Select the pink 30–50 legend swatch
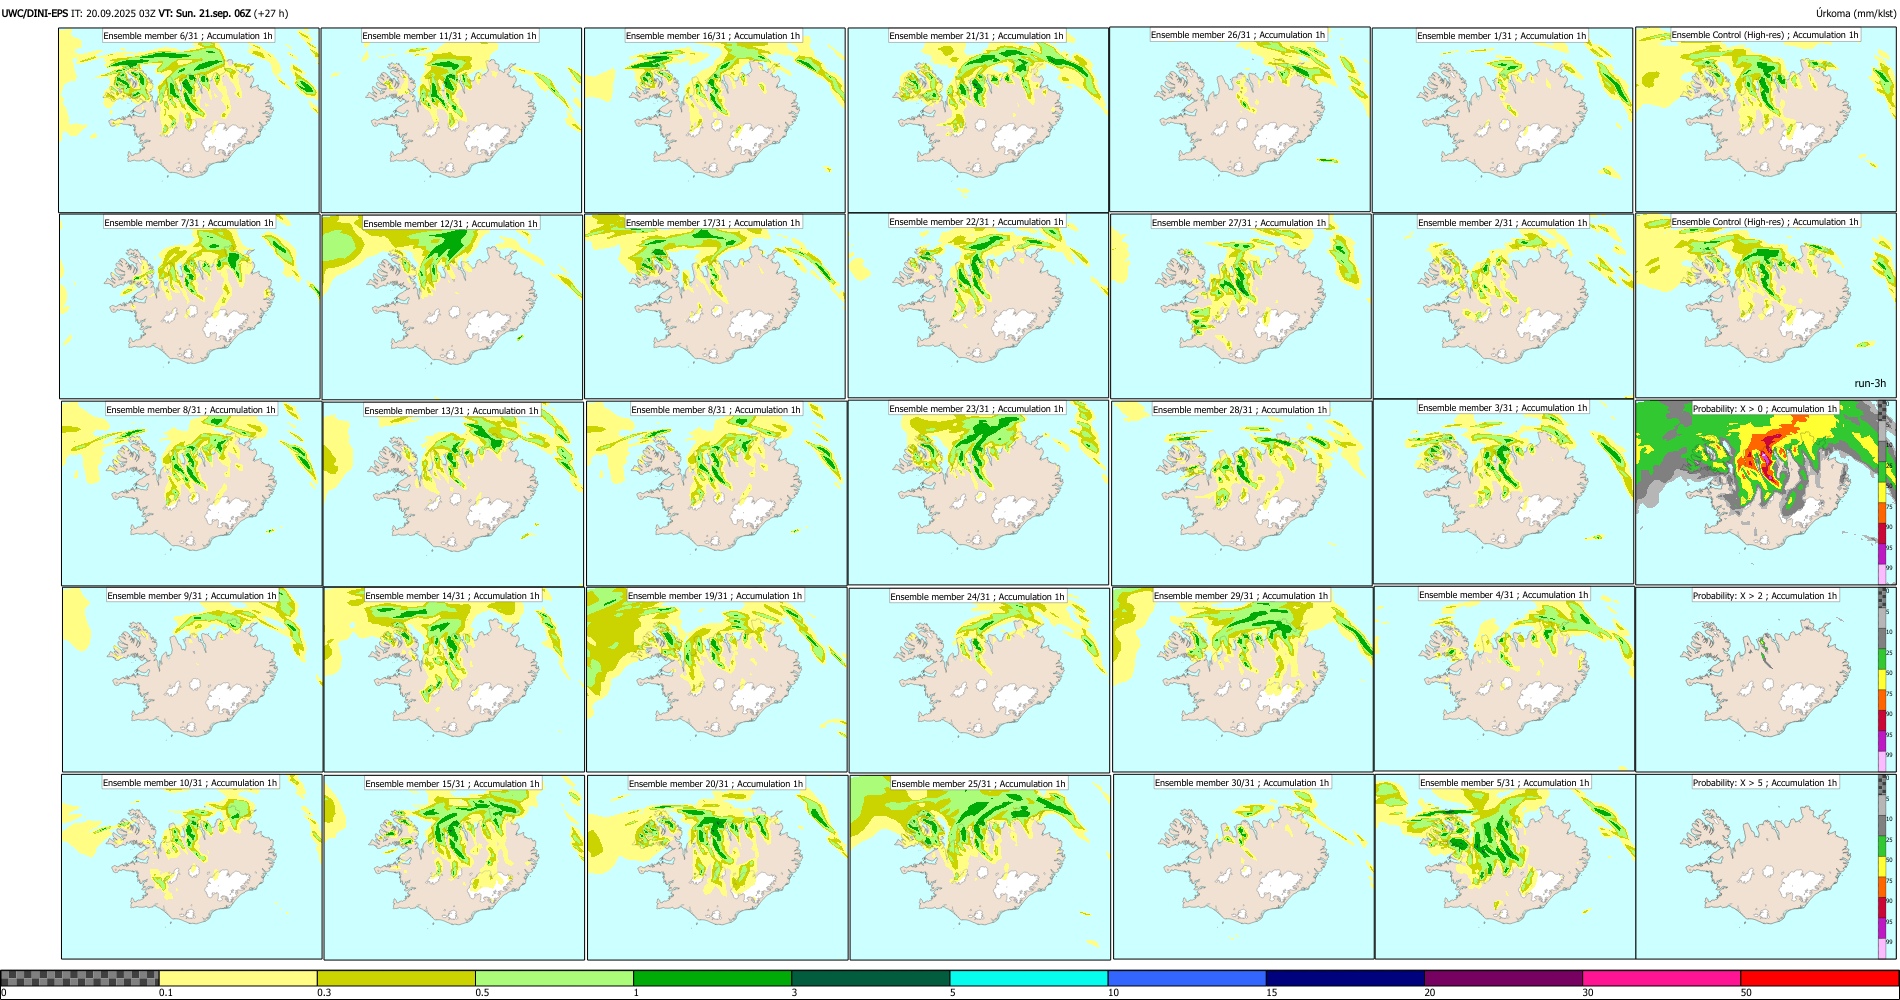The image size is (1900, 1000). 1661,978
